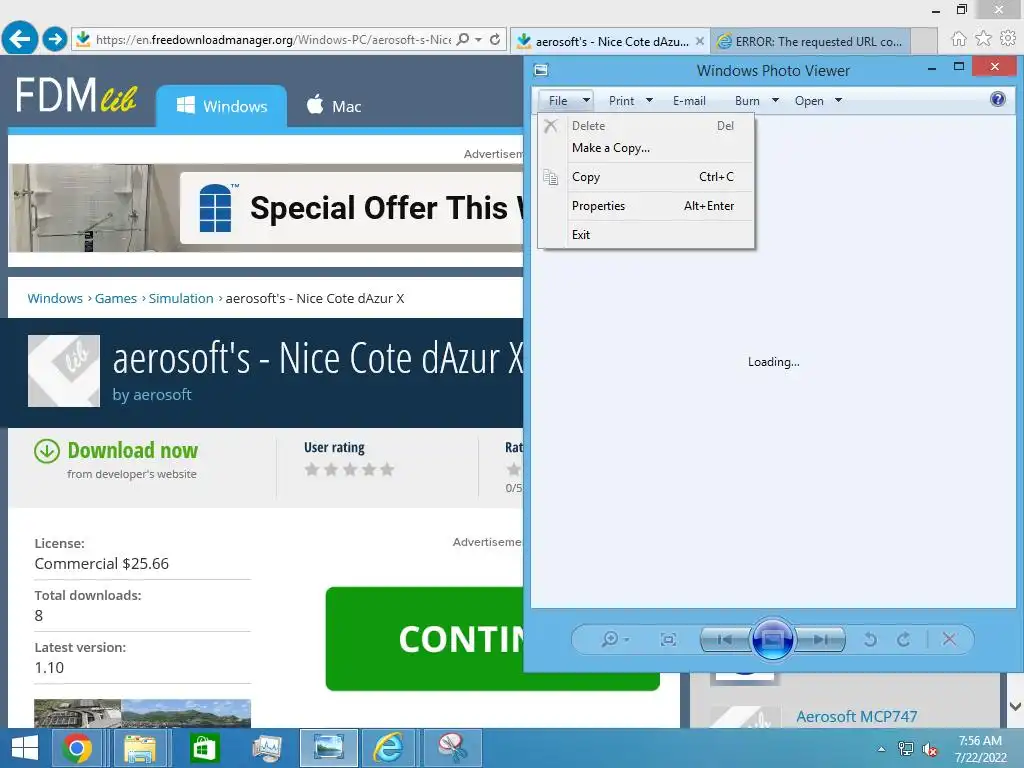The image size is (1024, 768).
Task: Open the Aerosoft MCP747 link
Action: pyautogui.click(x=856, y=716)
